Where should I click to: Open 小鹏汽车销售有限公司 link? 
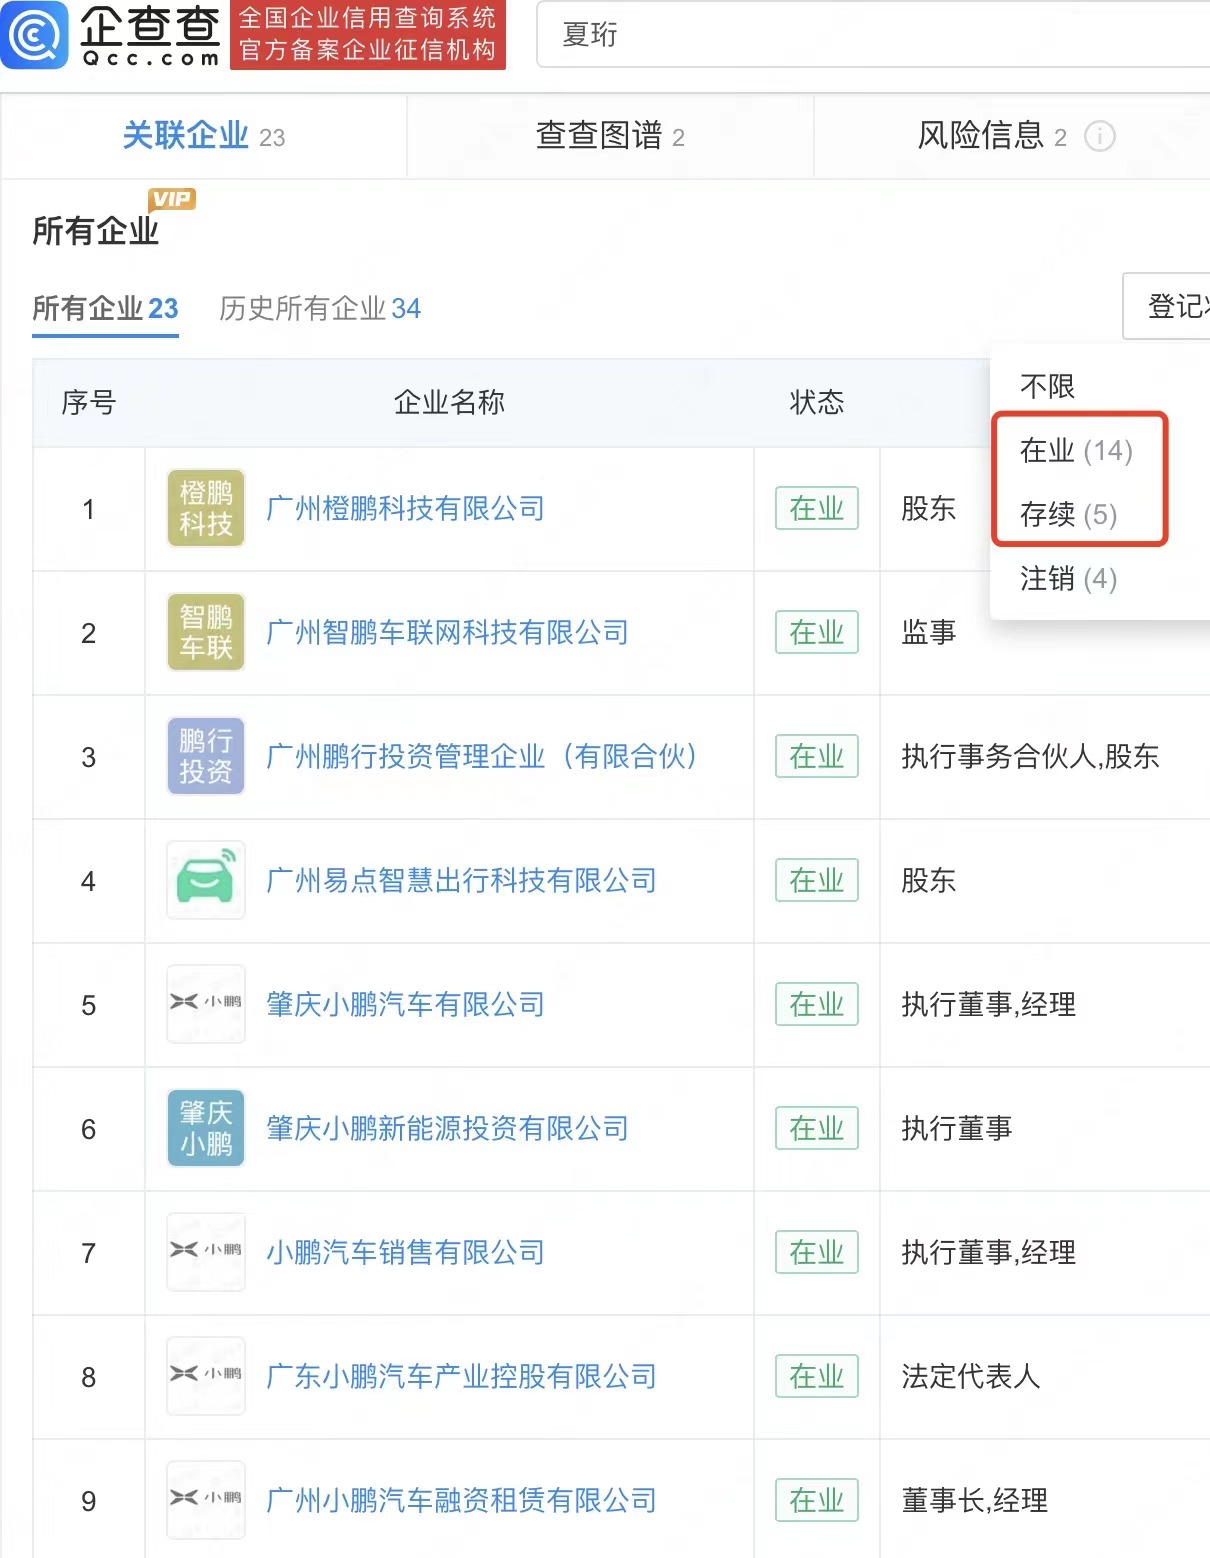point(404,1252)
